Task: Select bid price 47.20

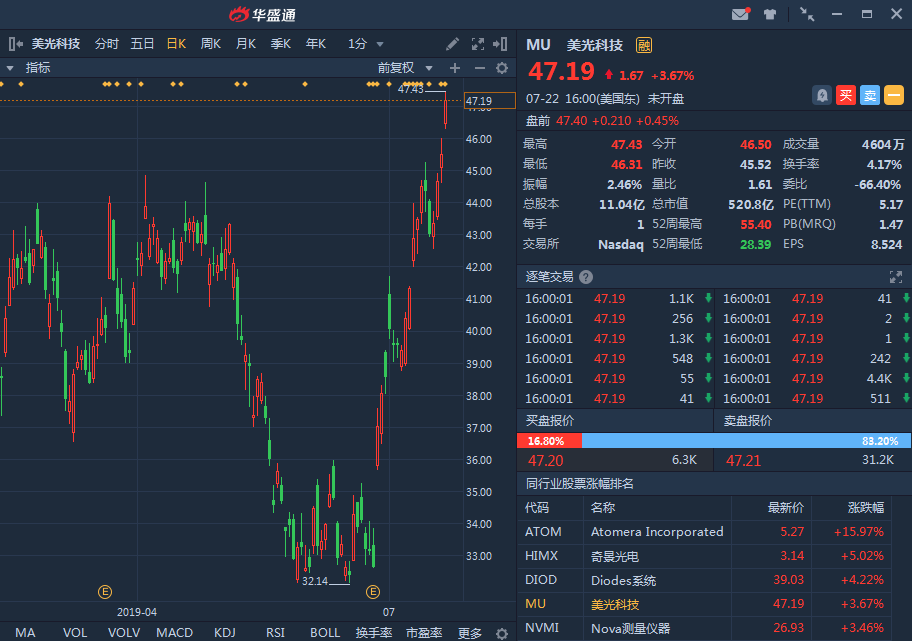Action: click(546, 461)
